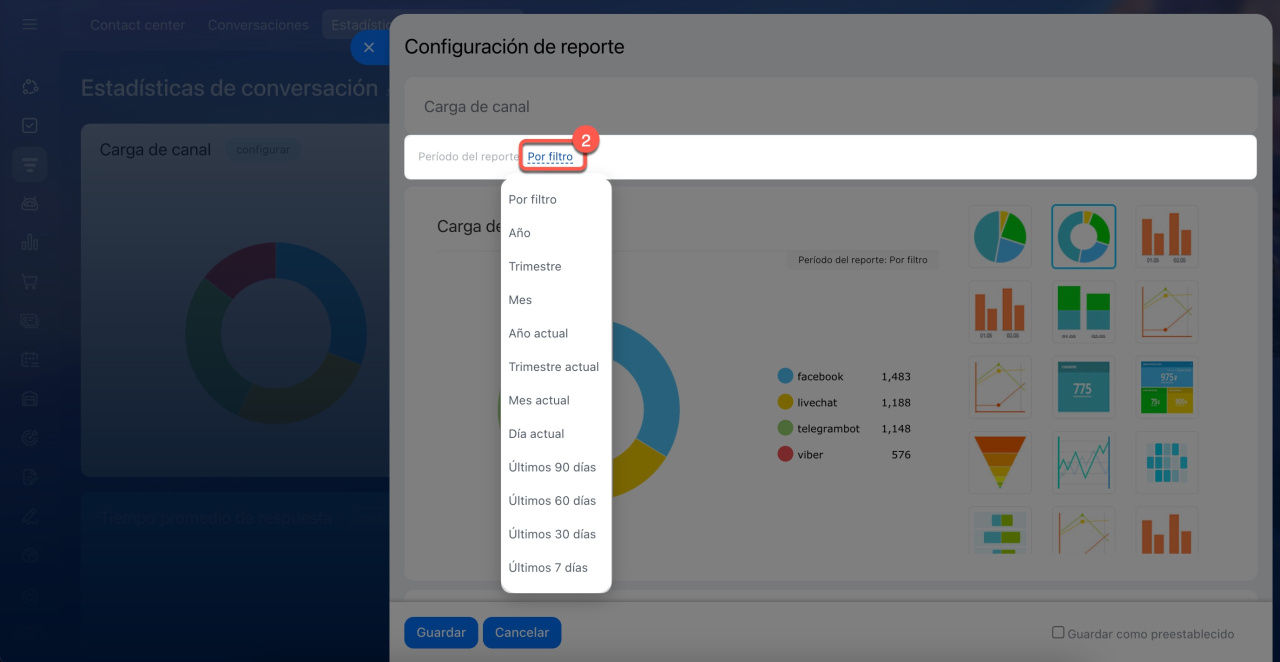The image size is (1280, 662).
Task: Click the green telegrambot legend dot
Action: (x=785, y=428)
